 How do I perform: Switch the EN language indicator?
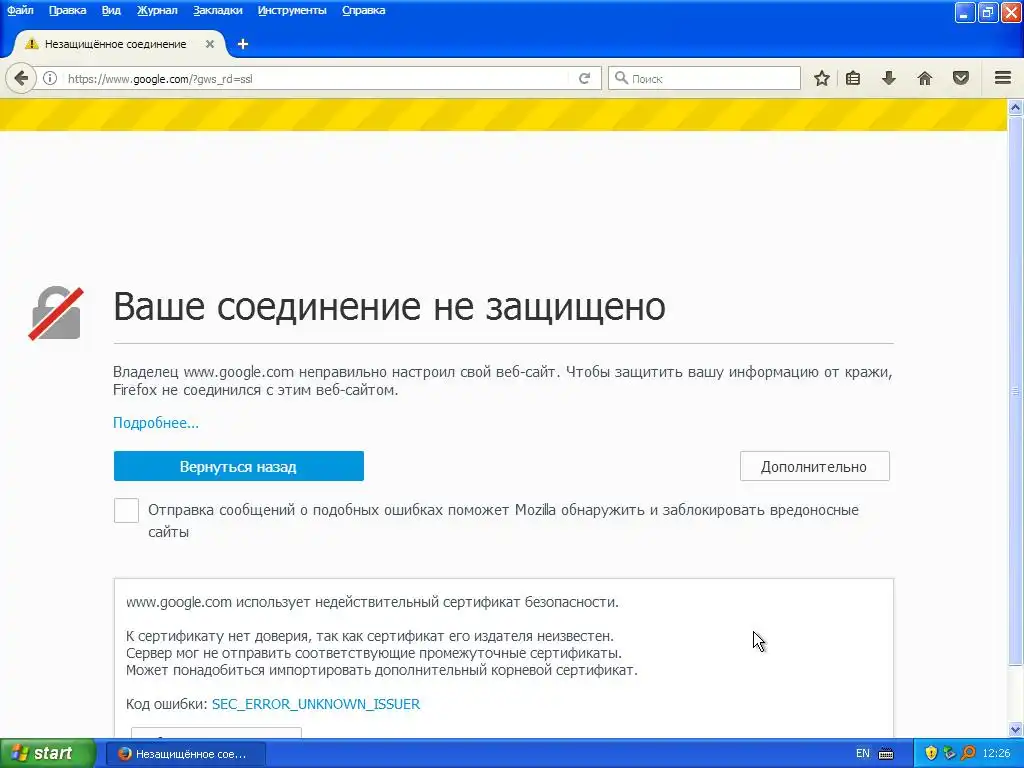863,754
